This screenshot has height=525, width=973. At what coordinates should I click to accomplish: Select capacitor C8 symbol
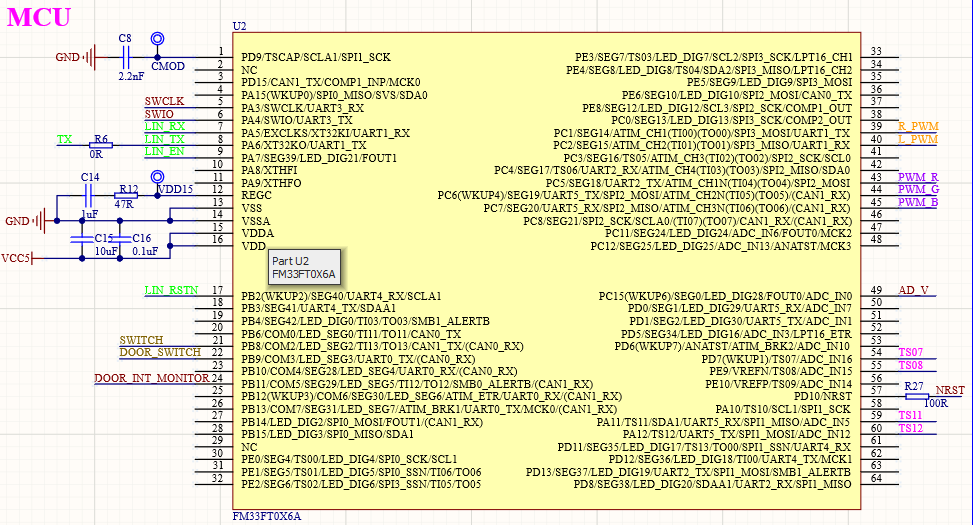[x=125, y=58]
